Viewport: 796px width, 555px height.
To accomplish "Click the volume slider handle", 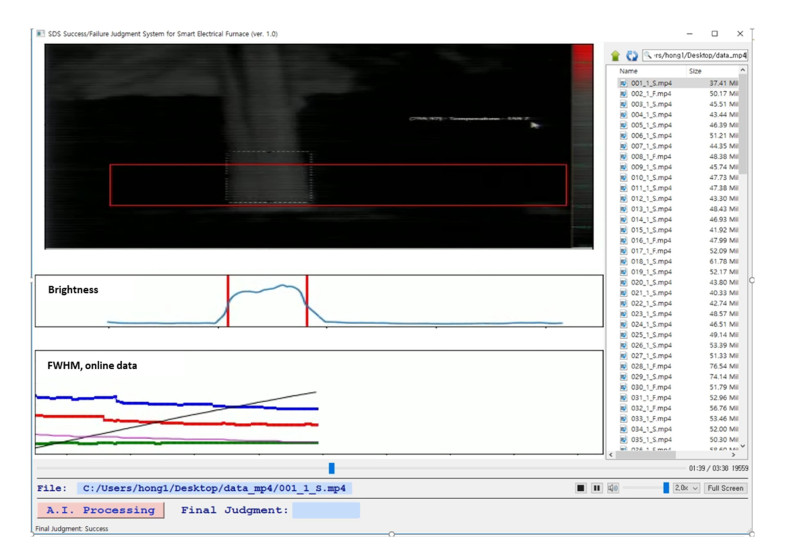I will pyautogui.click(x=666, y=488).
